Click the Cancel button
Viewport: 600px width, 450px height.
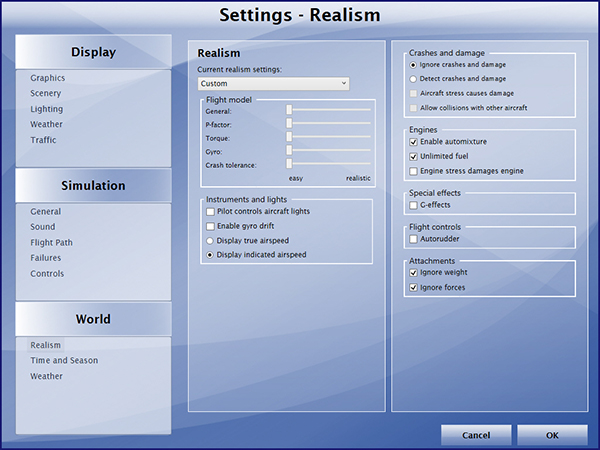pos(476,435)
